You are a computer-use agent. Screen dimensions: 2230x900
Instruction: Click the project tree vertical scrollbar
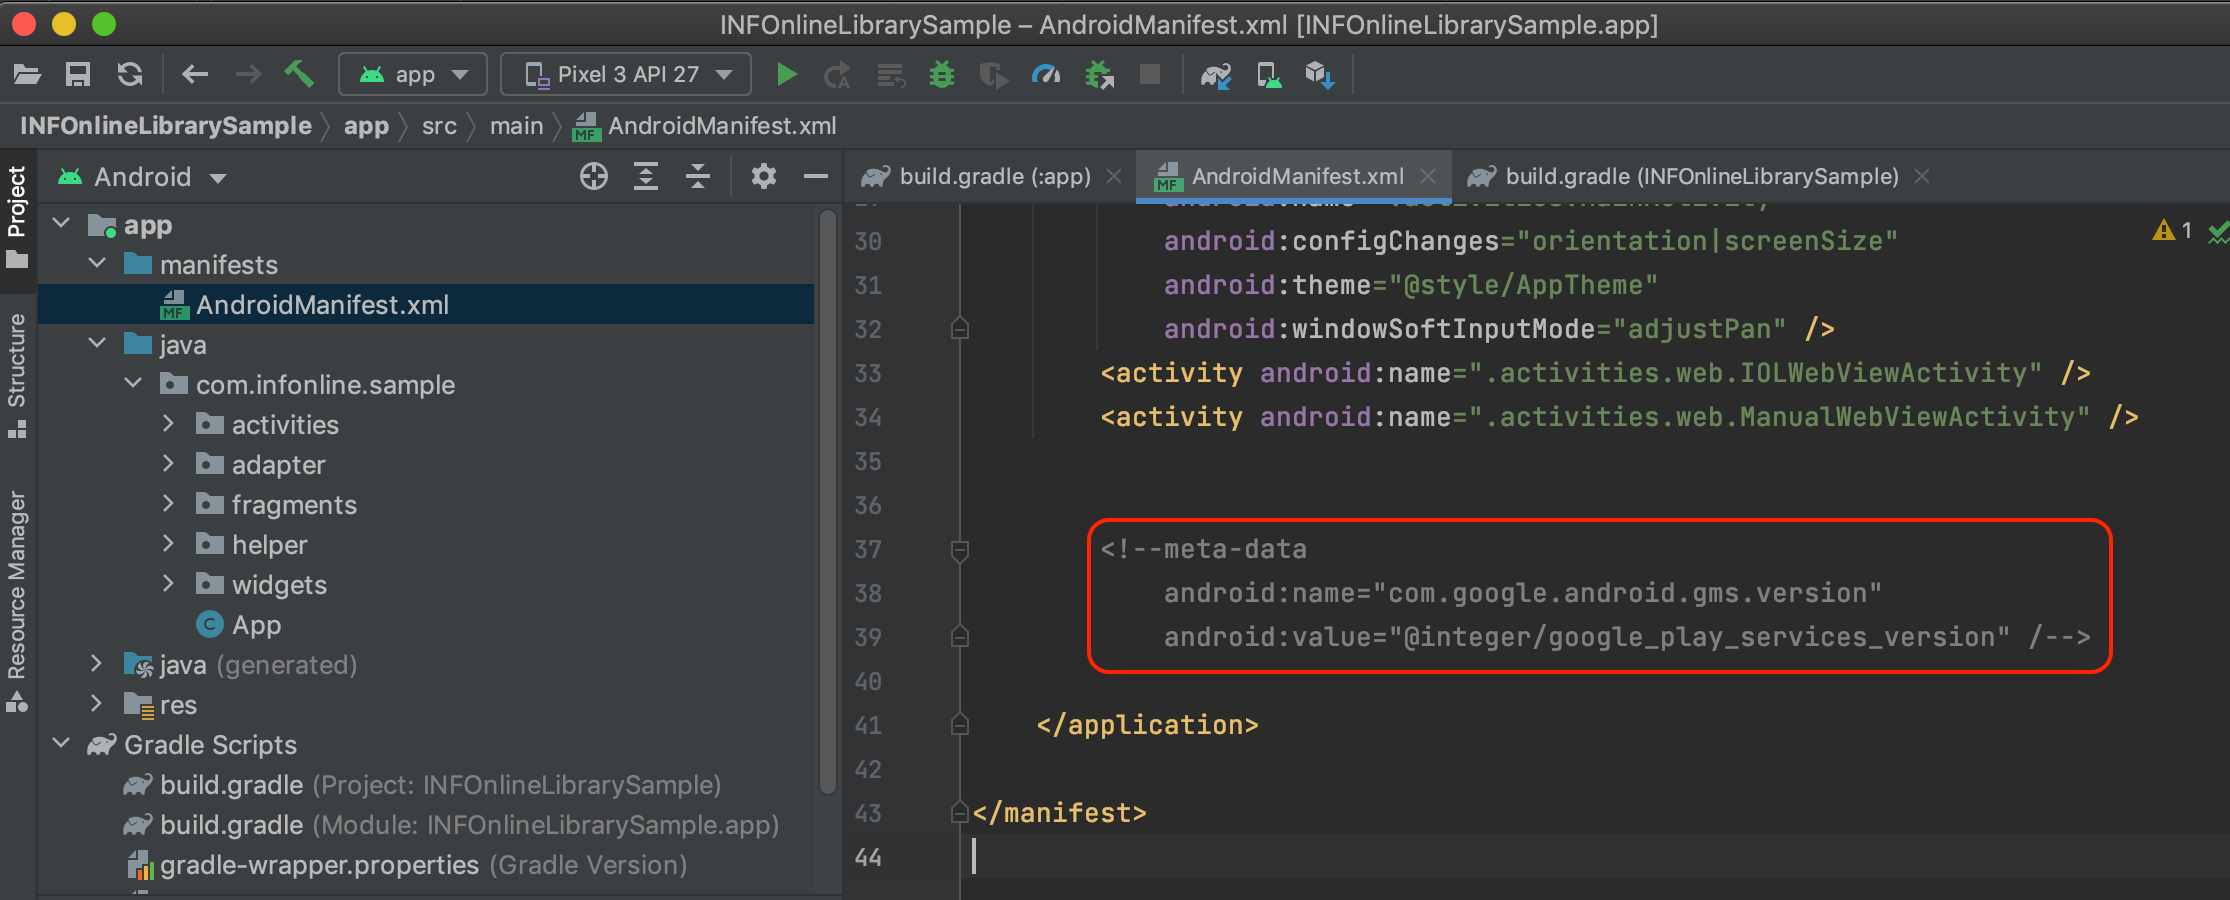coord(827,500)
